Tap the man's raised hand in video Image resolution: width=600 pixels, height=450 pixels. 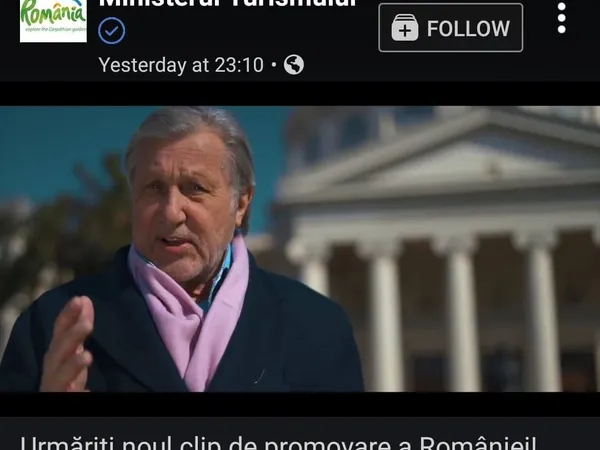coord(67,342)
